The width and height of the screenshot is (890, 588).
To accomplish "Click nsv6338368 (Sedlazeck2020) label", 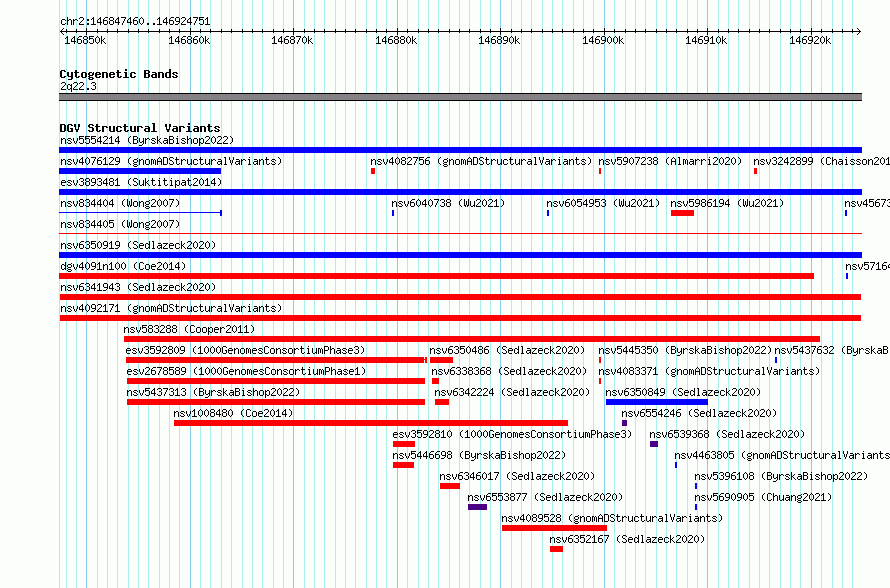I will (x=509, y=371).
